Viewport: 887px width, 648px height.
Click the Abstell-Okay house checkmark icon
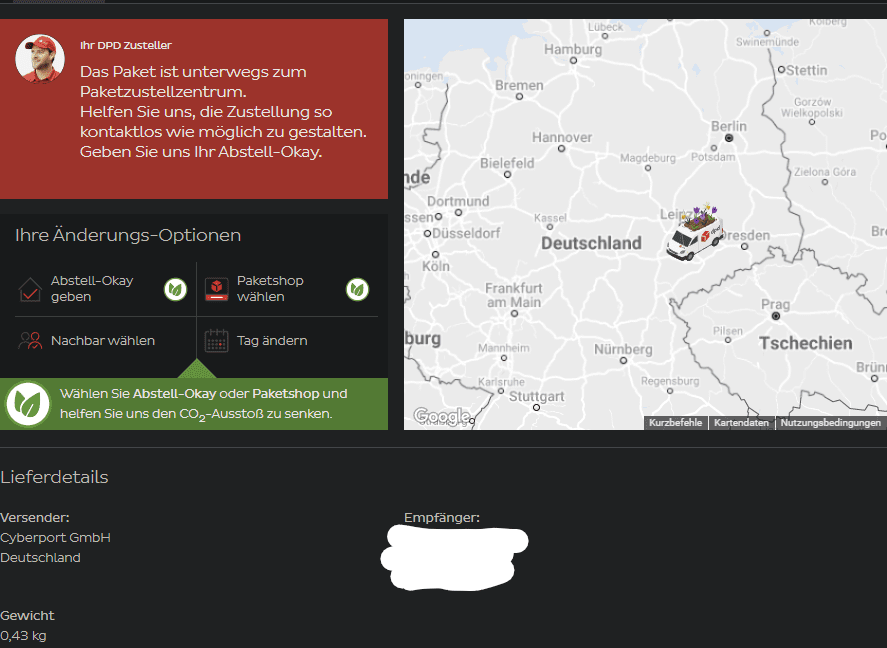click(30, 290)
